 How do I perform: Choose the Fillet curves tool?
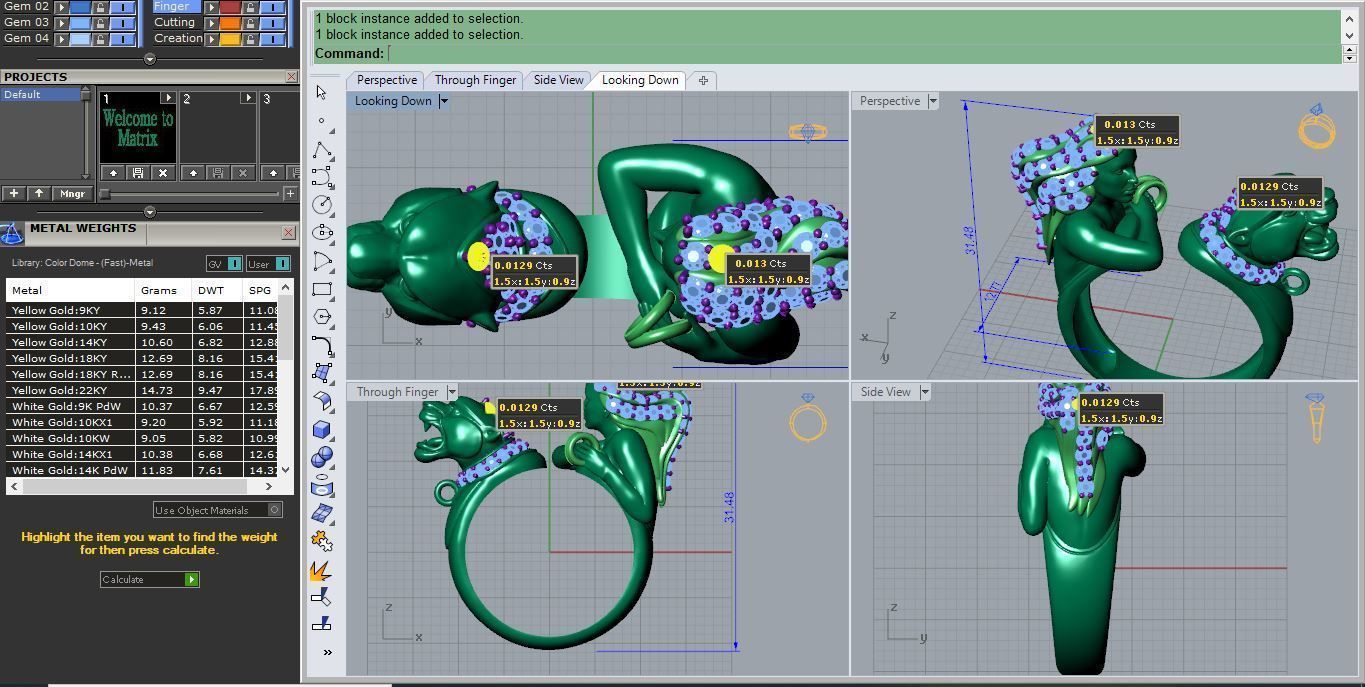pos(322,346)
